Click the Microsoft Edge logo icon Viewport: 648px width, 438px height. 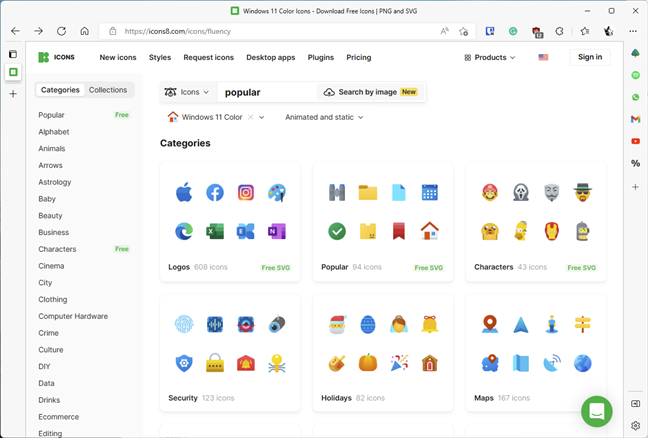pyautogui.click(x=184, y=231)
